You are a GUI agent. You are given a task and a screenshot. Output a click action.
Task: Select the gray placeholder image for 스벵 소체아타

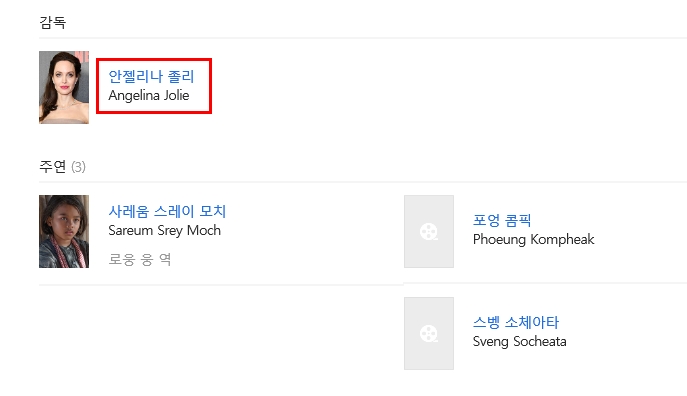click(428, 333)
